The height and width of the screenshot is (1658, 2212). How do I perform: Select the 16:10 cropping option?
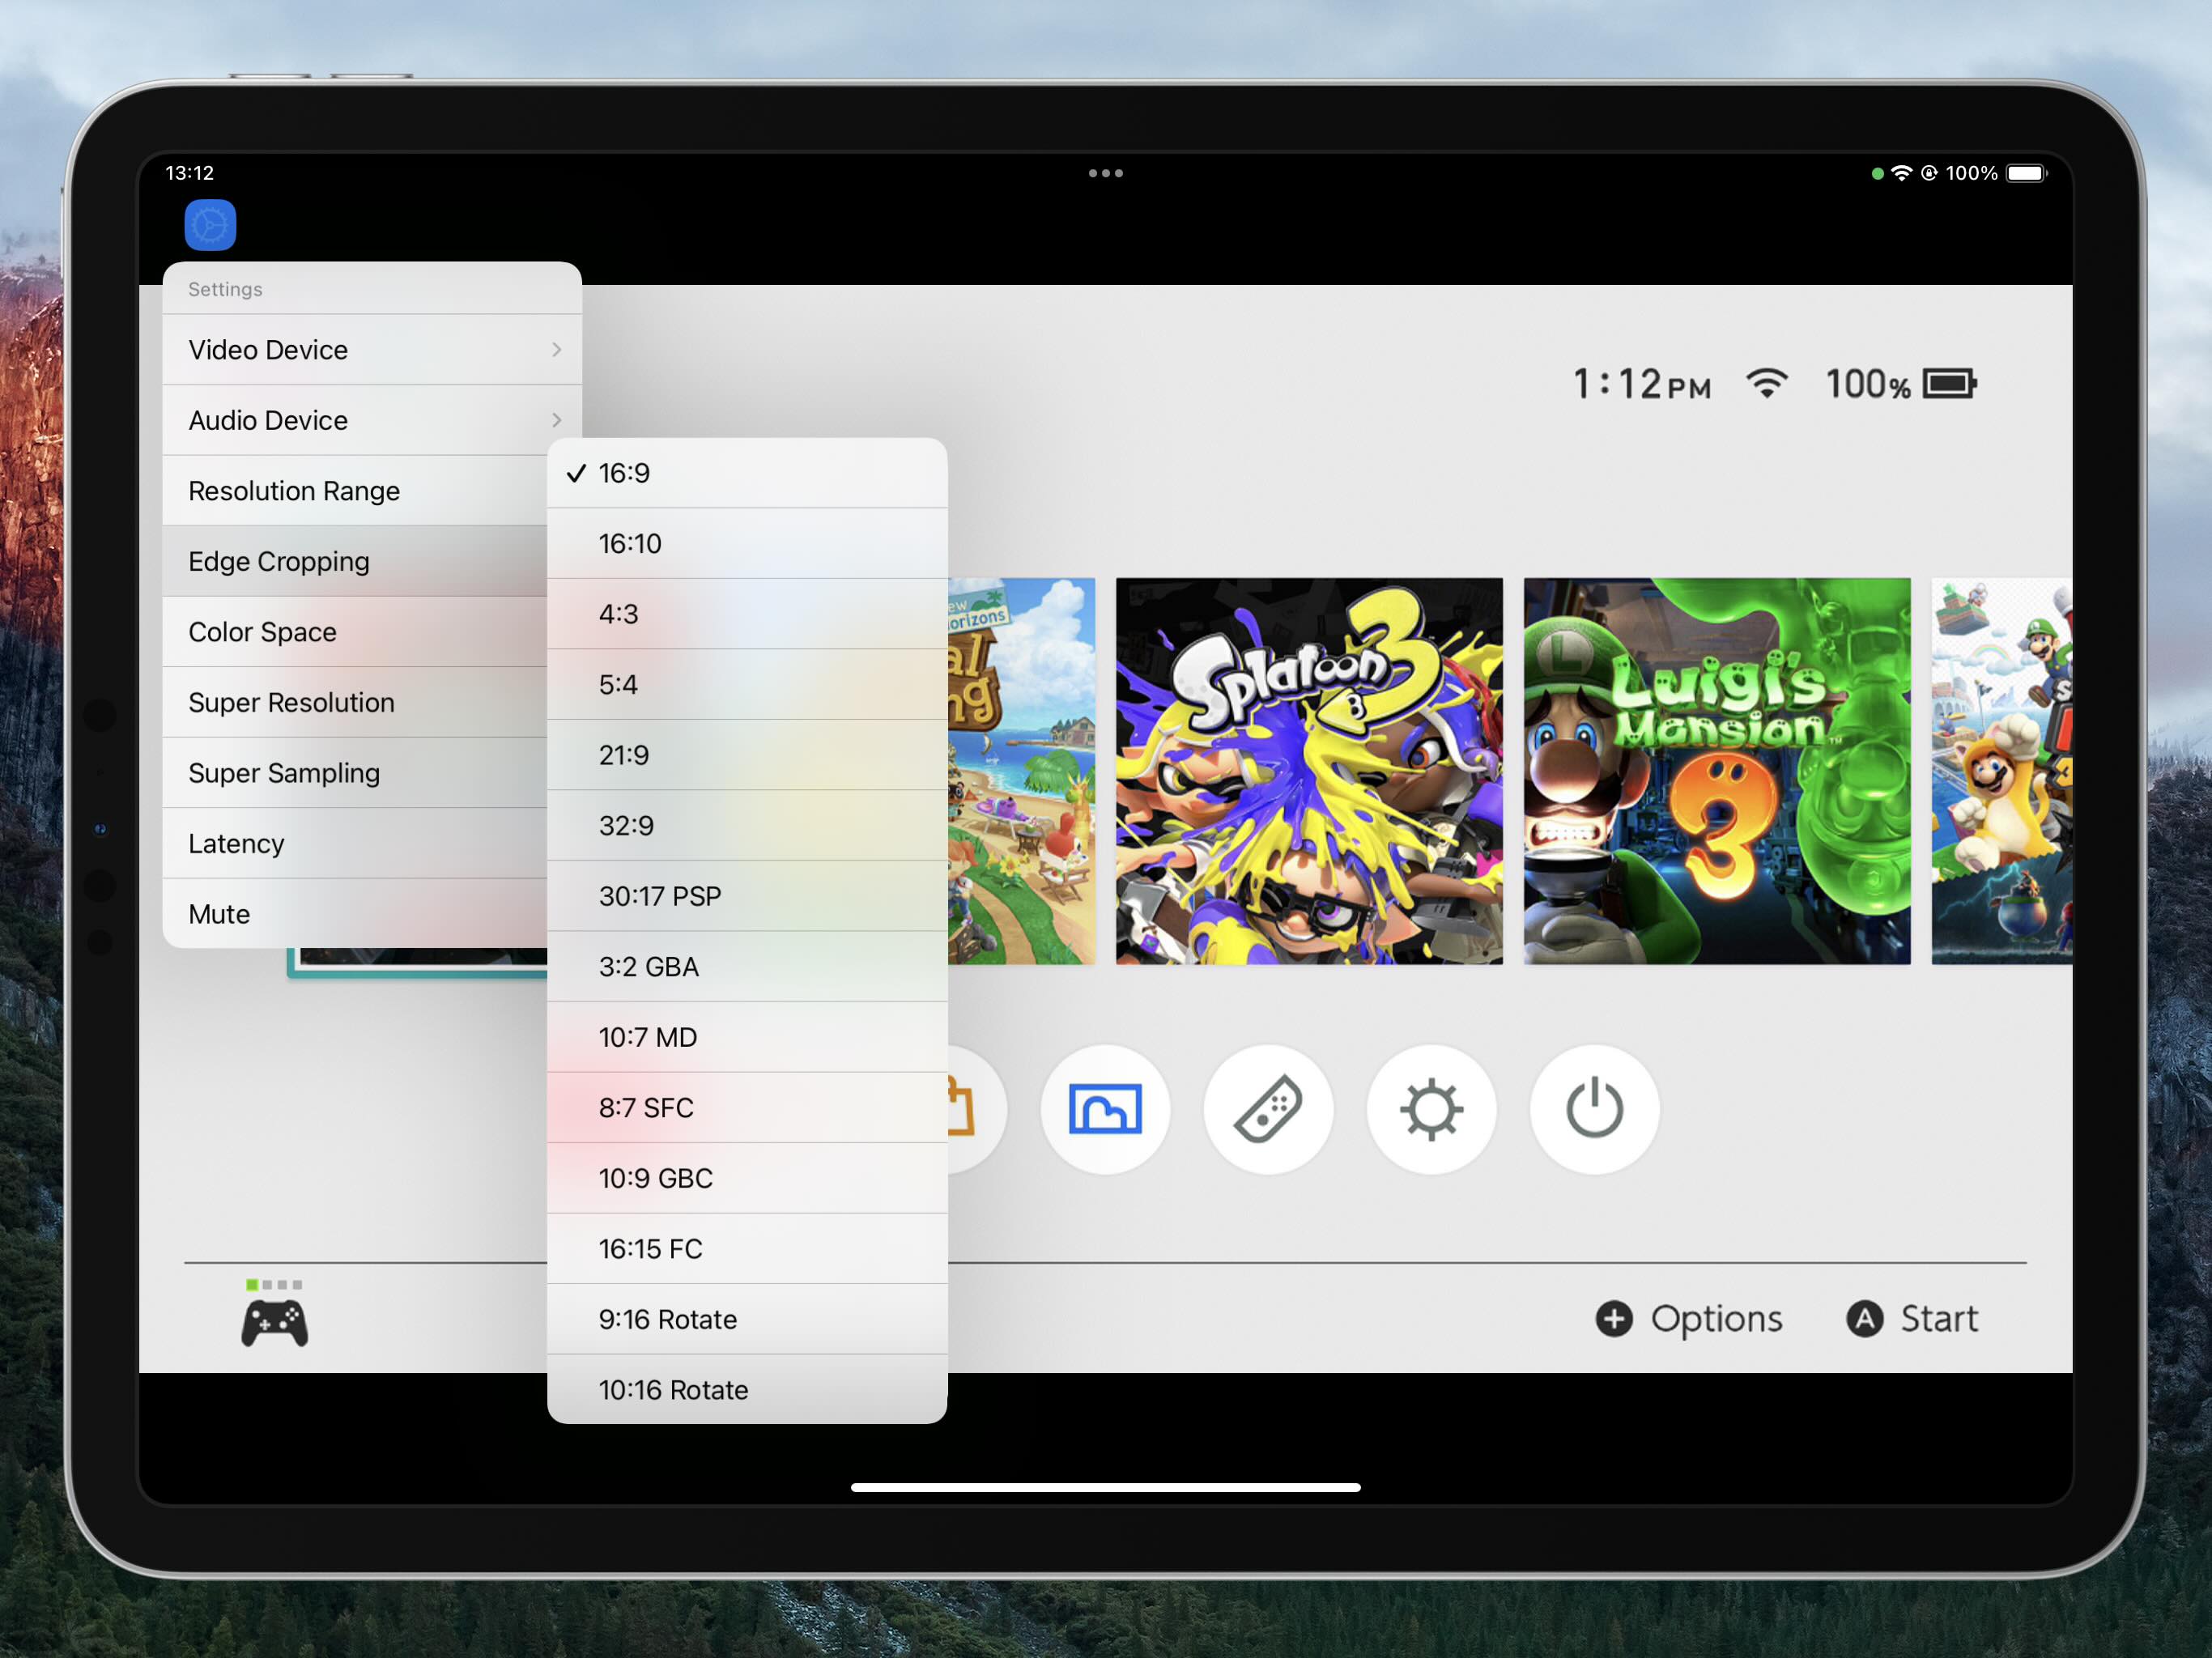(x=747, y=543)
